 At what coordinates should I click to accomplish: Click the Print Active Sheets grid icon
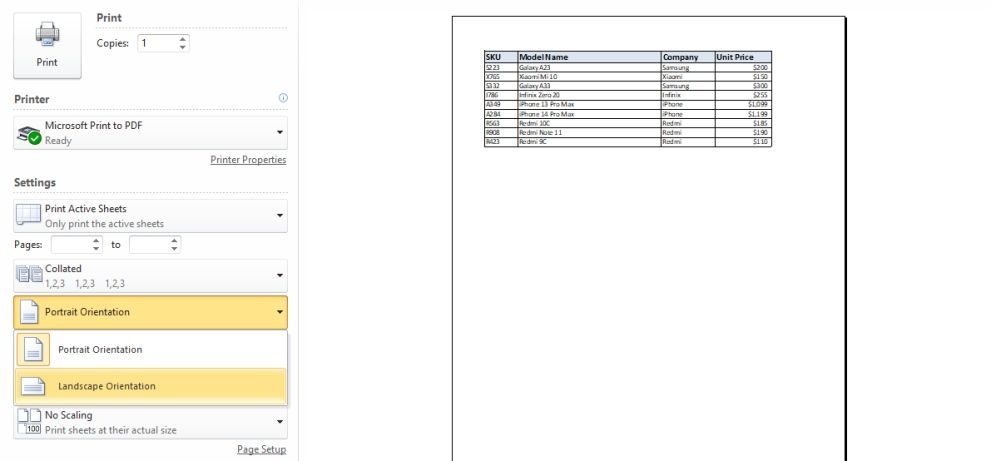click(28, 215)
